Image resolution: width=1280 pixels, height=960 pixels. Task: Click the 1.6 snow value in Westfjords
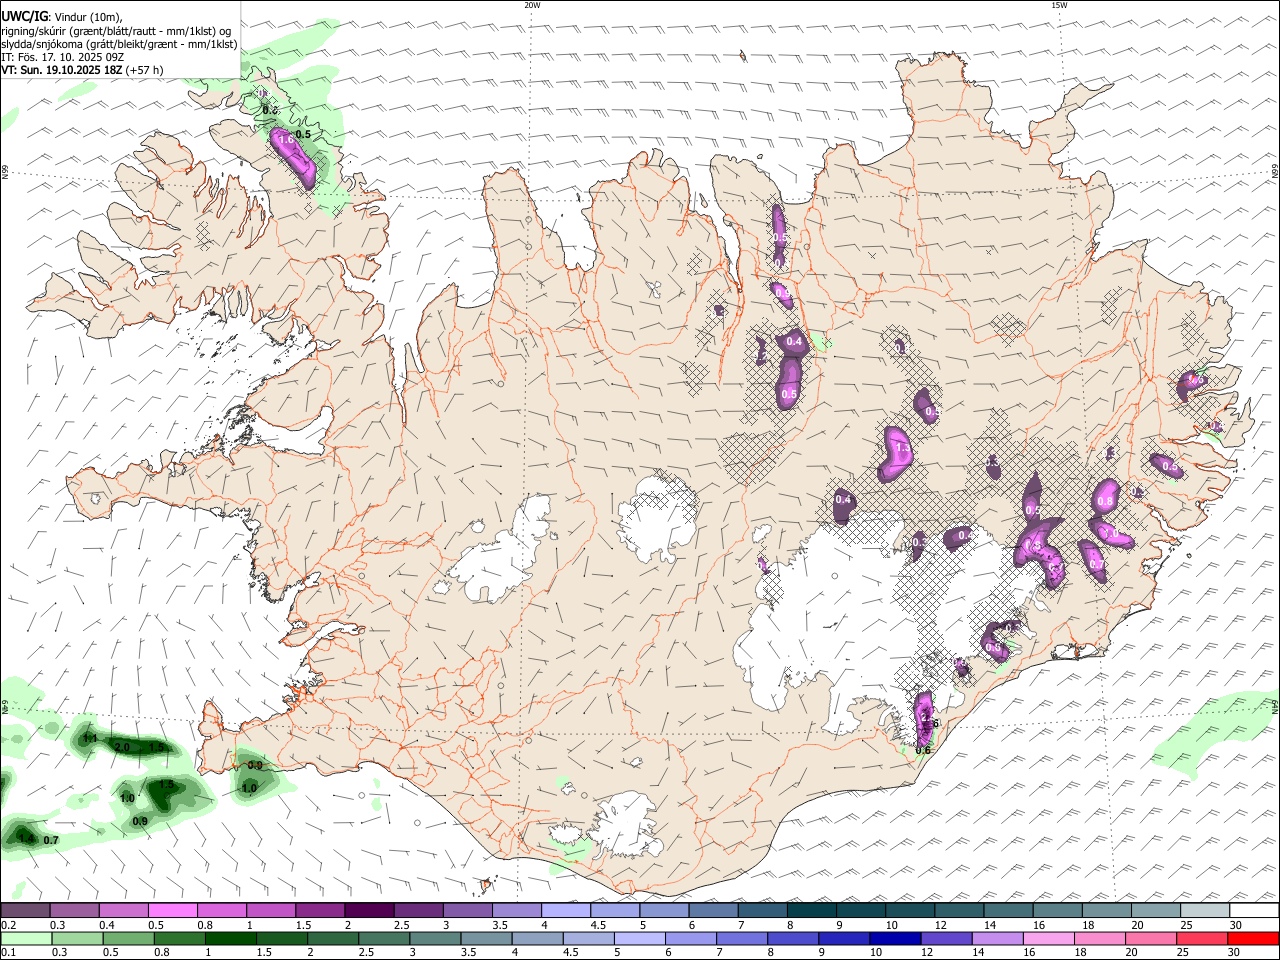[286, 140]
